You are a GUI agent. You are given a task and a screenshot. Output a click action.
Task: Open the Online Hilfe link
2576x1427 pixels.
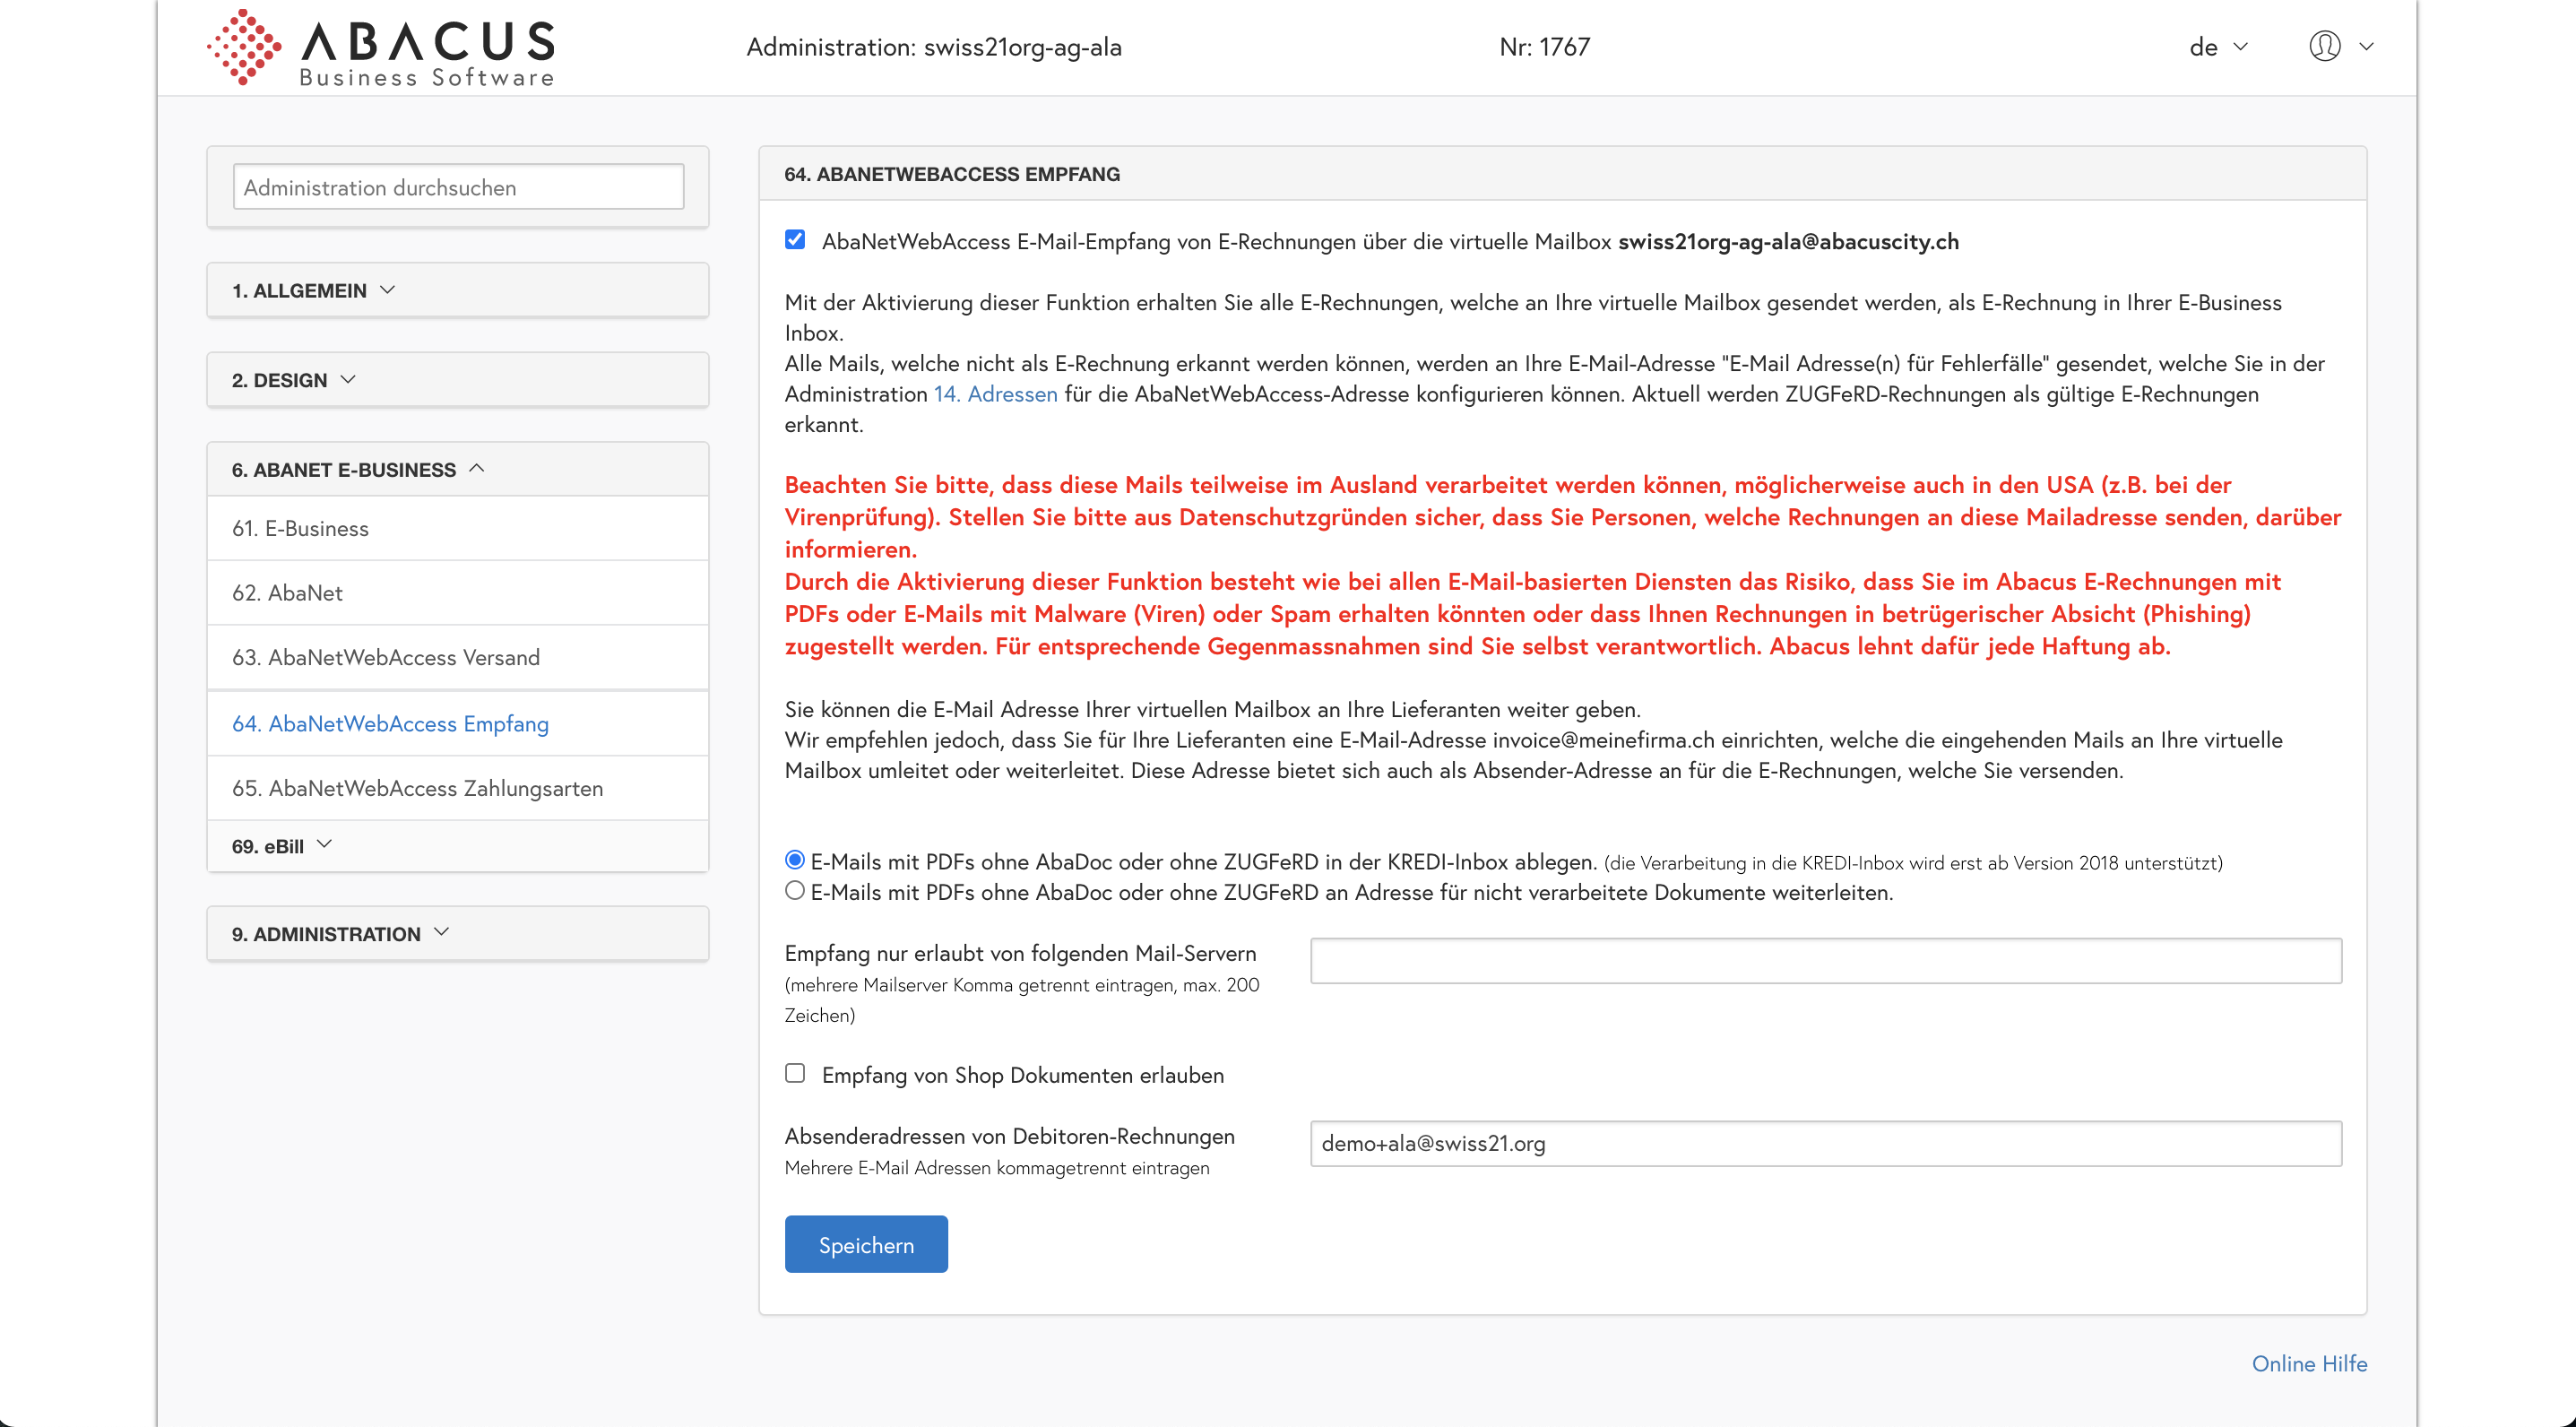coord(2309,1363)
